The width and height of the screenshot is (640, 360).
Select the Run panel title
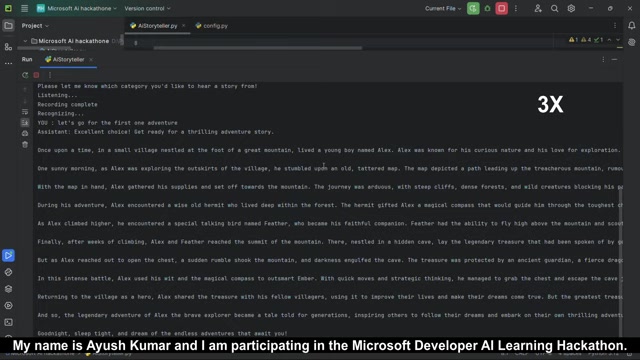tap(27, 60)
